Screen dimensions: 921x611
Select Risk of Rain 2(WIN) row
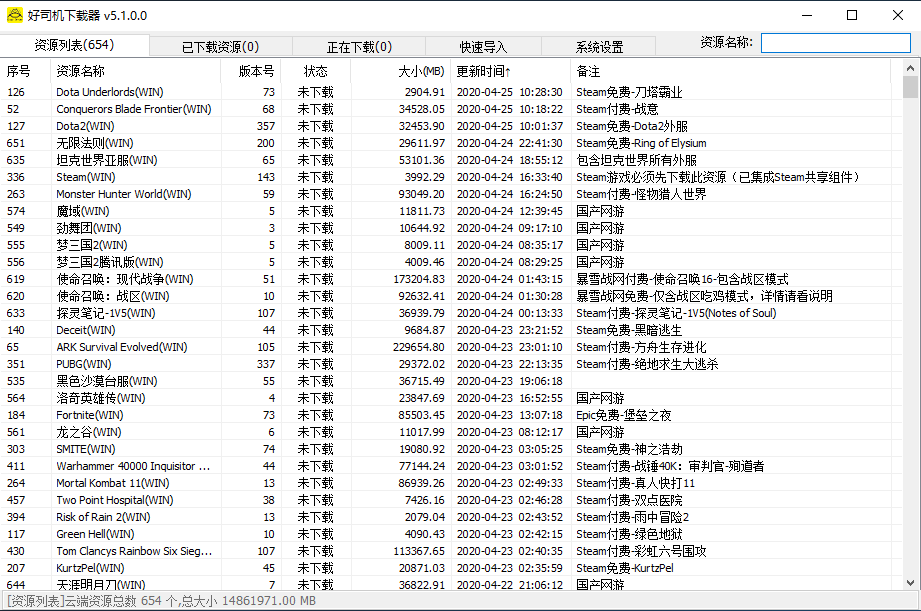[451, 518]
